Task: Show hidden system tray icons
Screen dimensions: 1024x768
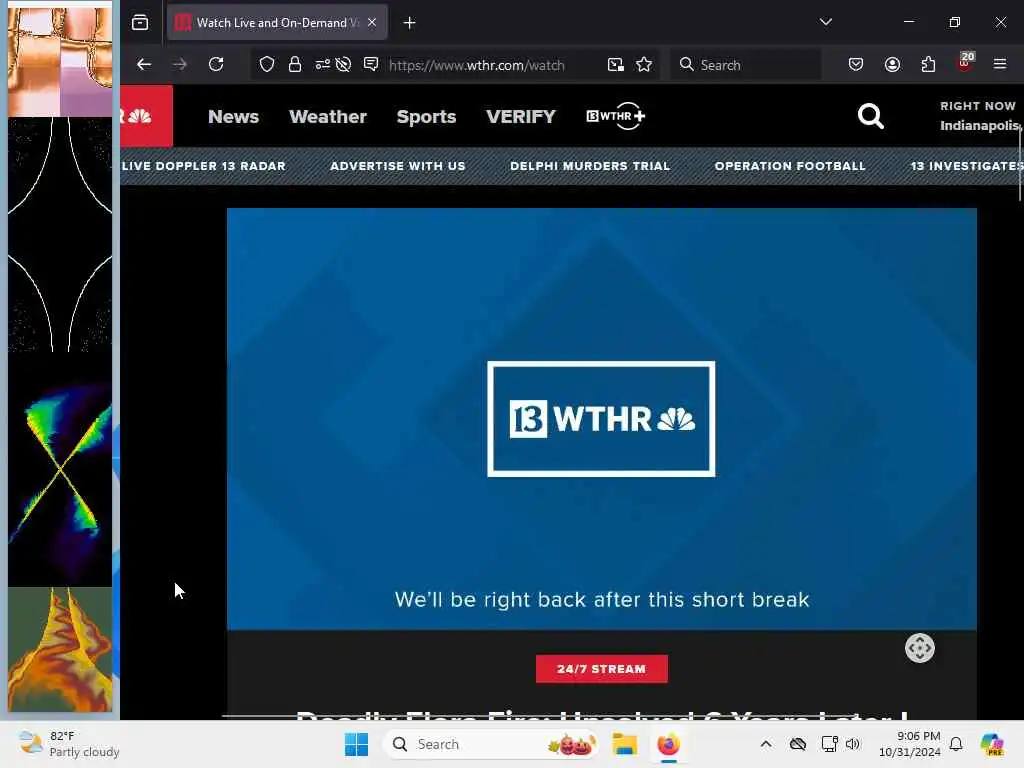Action: pyautogui.click(x=766, y=744)
